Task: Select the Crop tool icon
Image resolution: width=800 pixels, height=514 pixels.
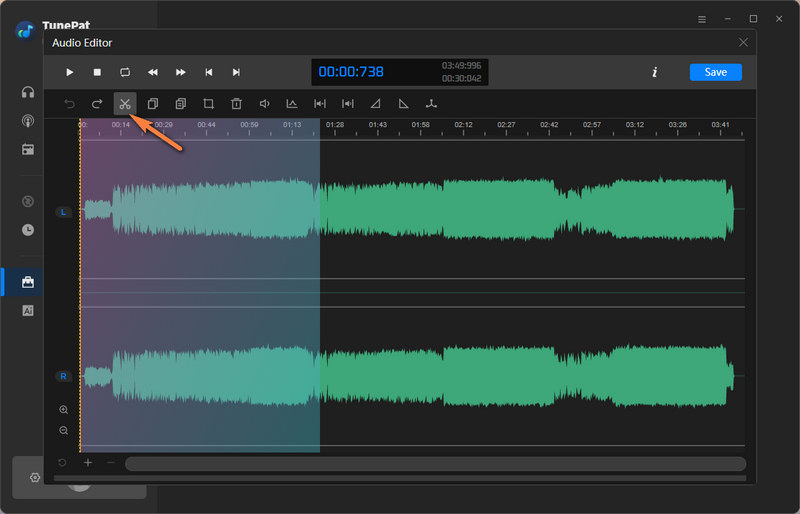Action: pos(209,103)
